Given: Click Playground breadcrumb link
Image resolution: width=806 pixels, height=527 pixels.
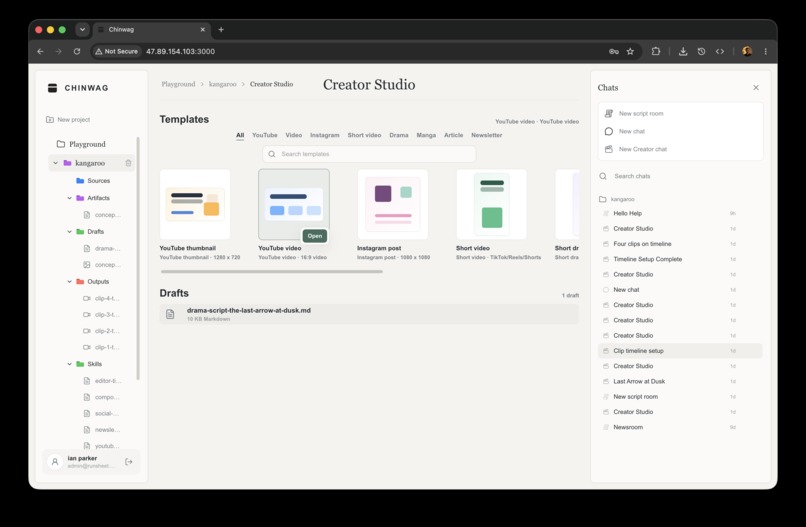Looking at the screenshot, I should (x=178, y=84).
